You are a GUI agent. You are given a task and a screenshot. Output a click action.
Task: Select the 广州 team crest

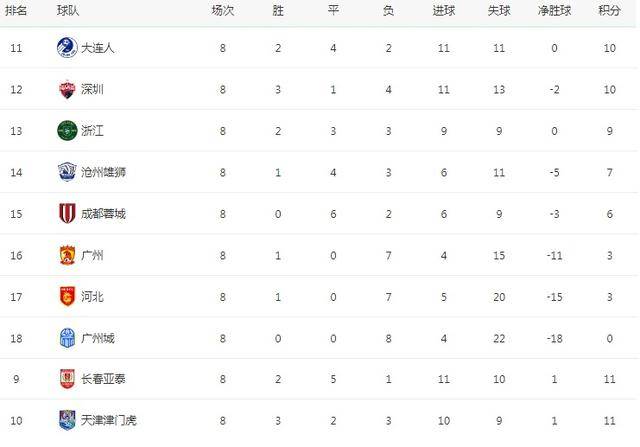67,255
